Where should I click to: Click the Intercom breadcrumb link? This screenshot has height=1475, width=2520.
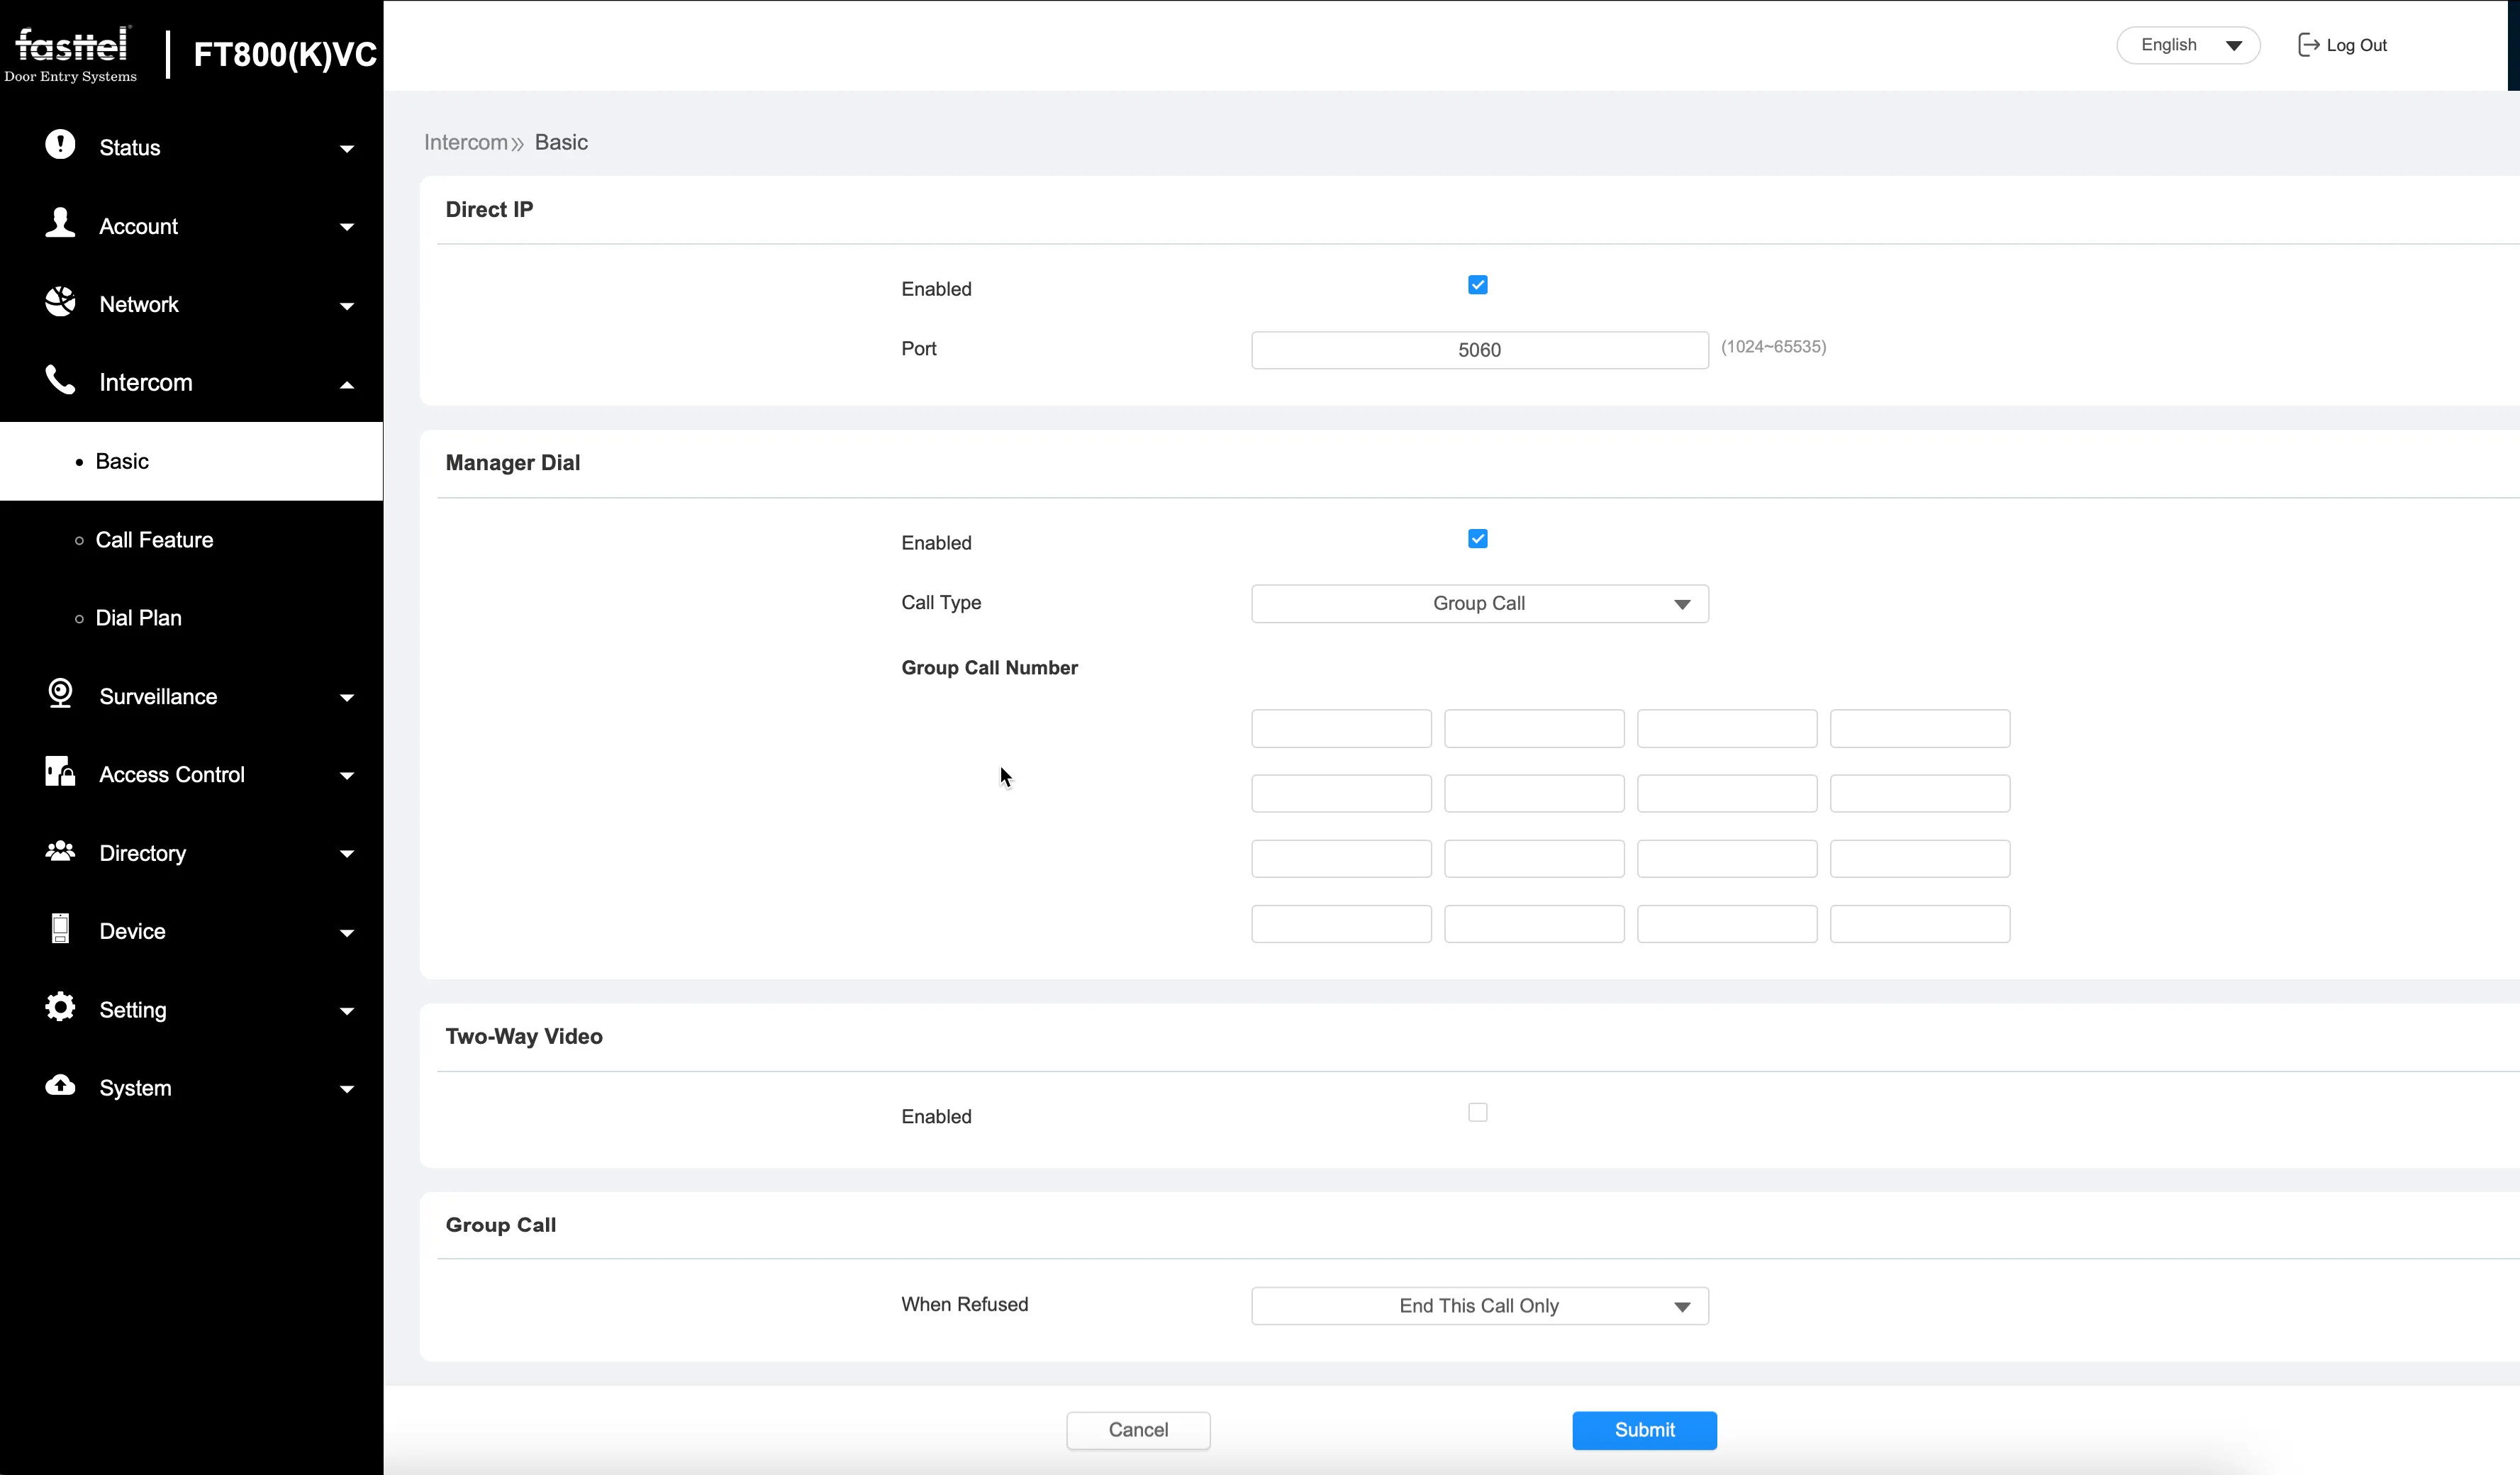pos(466,142)
